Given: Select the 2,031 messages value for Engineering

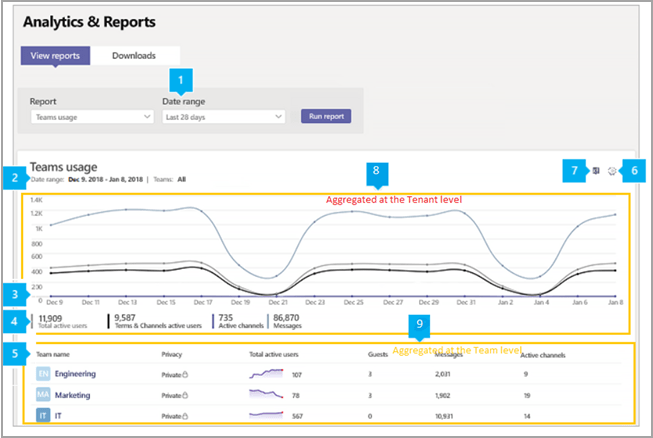Looking at the screenshot, I should click(443, 374).
